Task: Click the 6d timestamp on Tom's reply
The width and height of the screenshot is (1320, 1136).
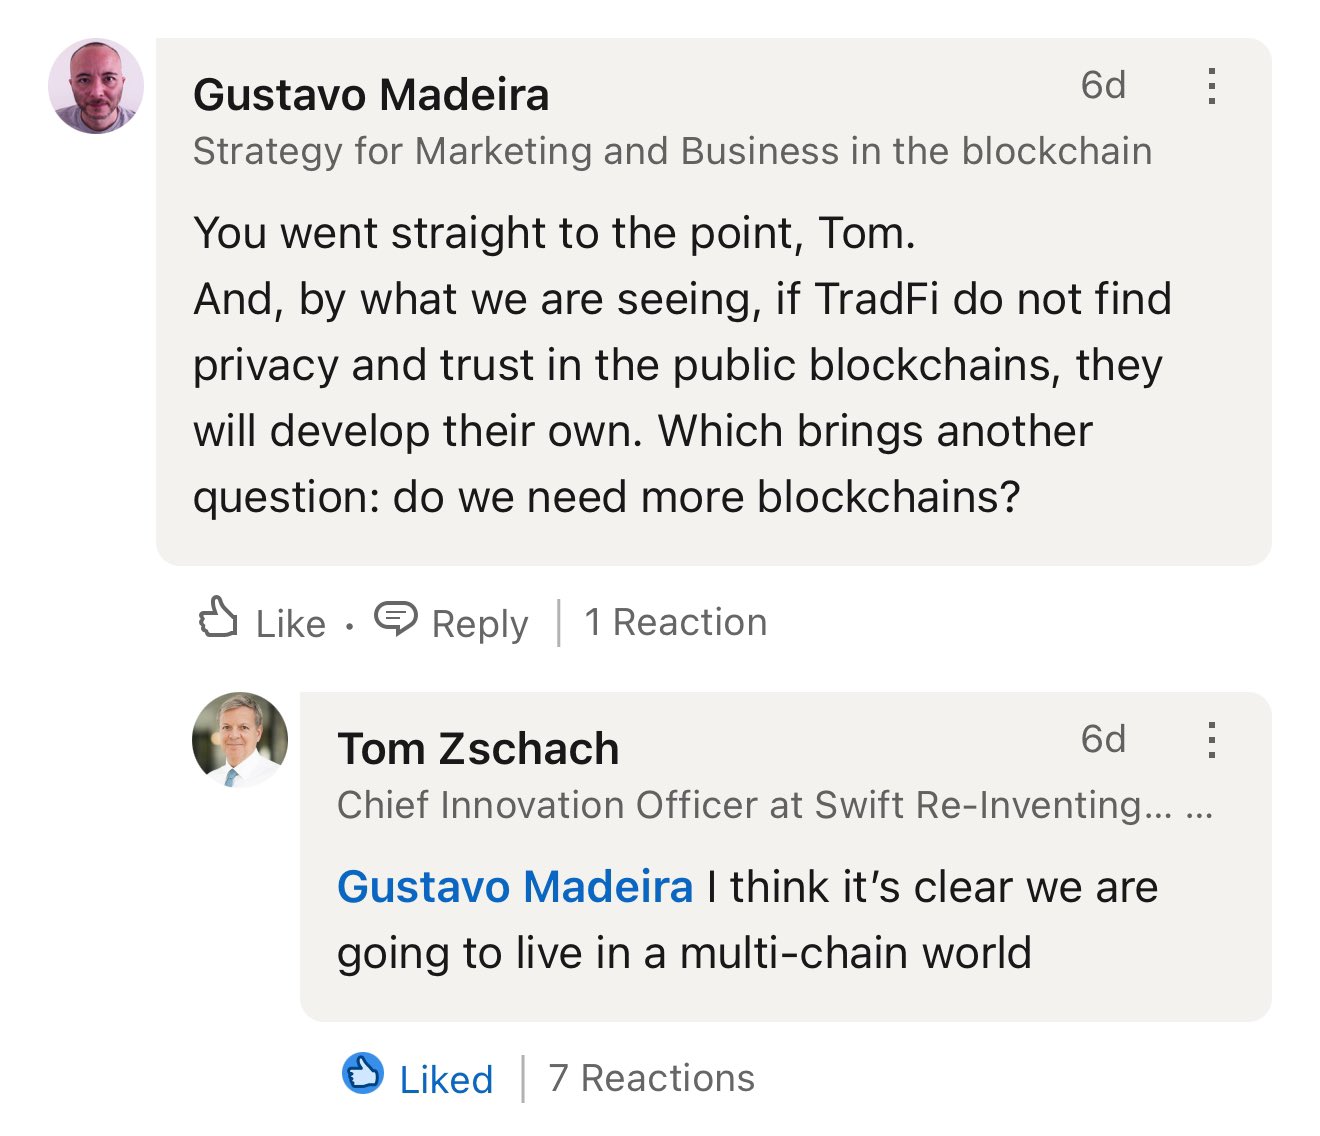Action: [1103, 740]
